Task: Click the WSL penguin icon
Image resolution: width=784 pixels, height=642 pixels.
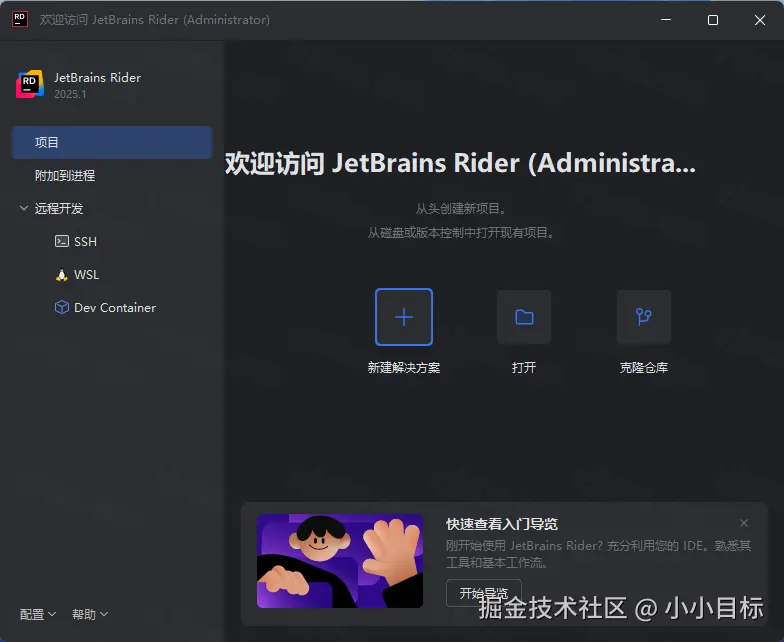Action: point(62,274)
